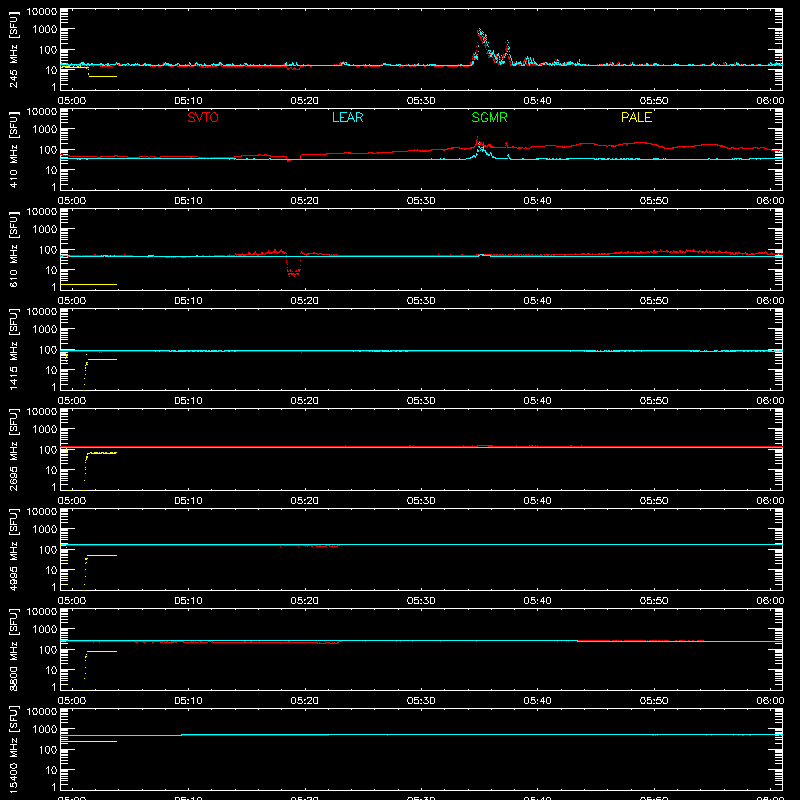The width and height of the screenshot is (800, 800).
Task: Click the yellow PALE segment in 15400 MHz plot
Action: tap(89, 741)
